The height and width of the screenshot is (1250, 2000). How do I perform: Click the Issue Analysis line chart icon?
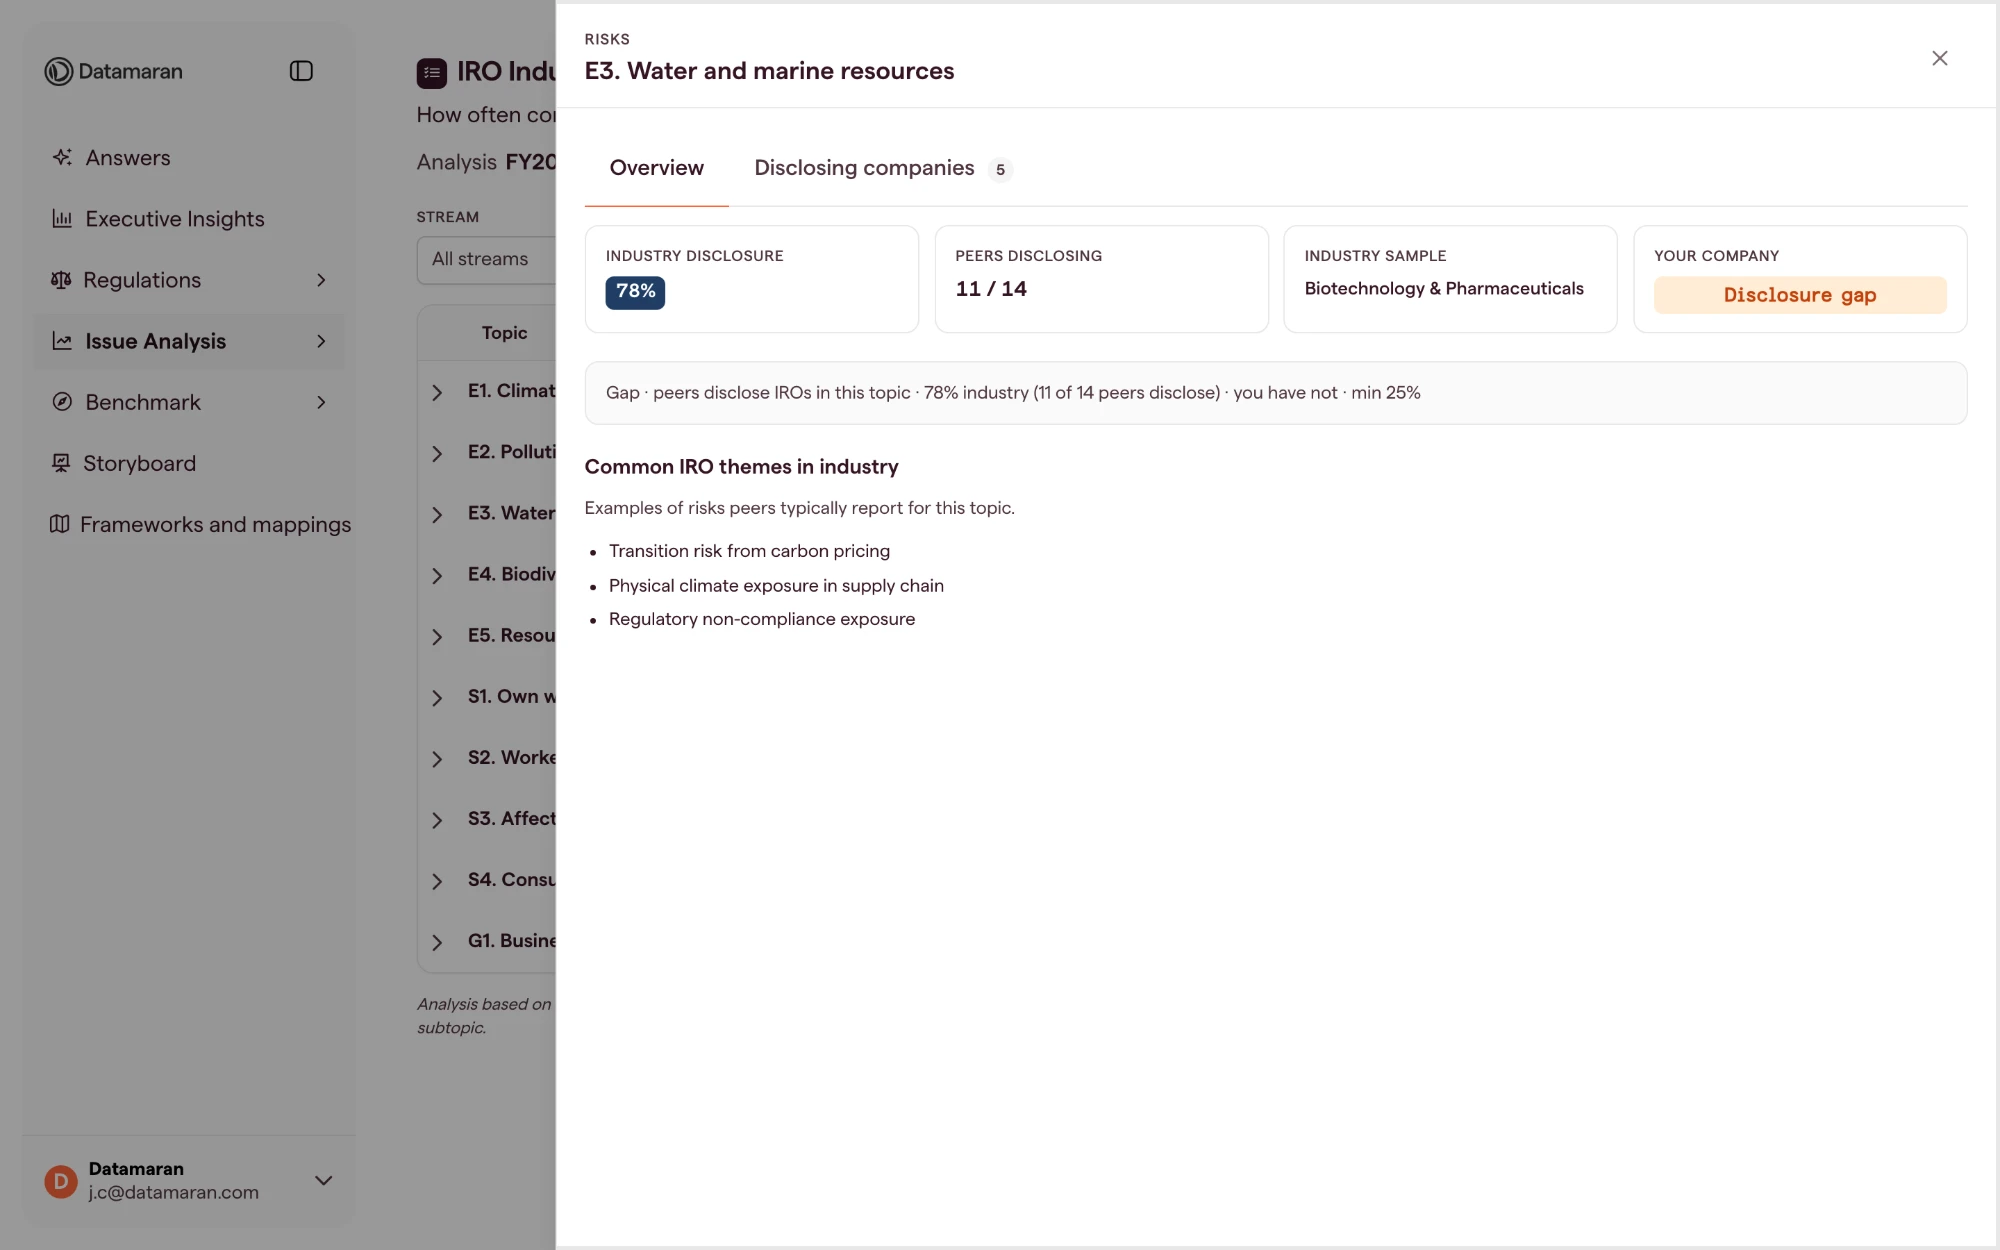[62, 341]
